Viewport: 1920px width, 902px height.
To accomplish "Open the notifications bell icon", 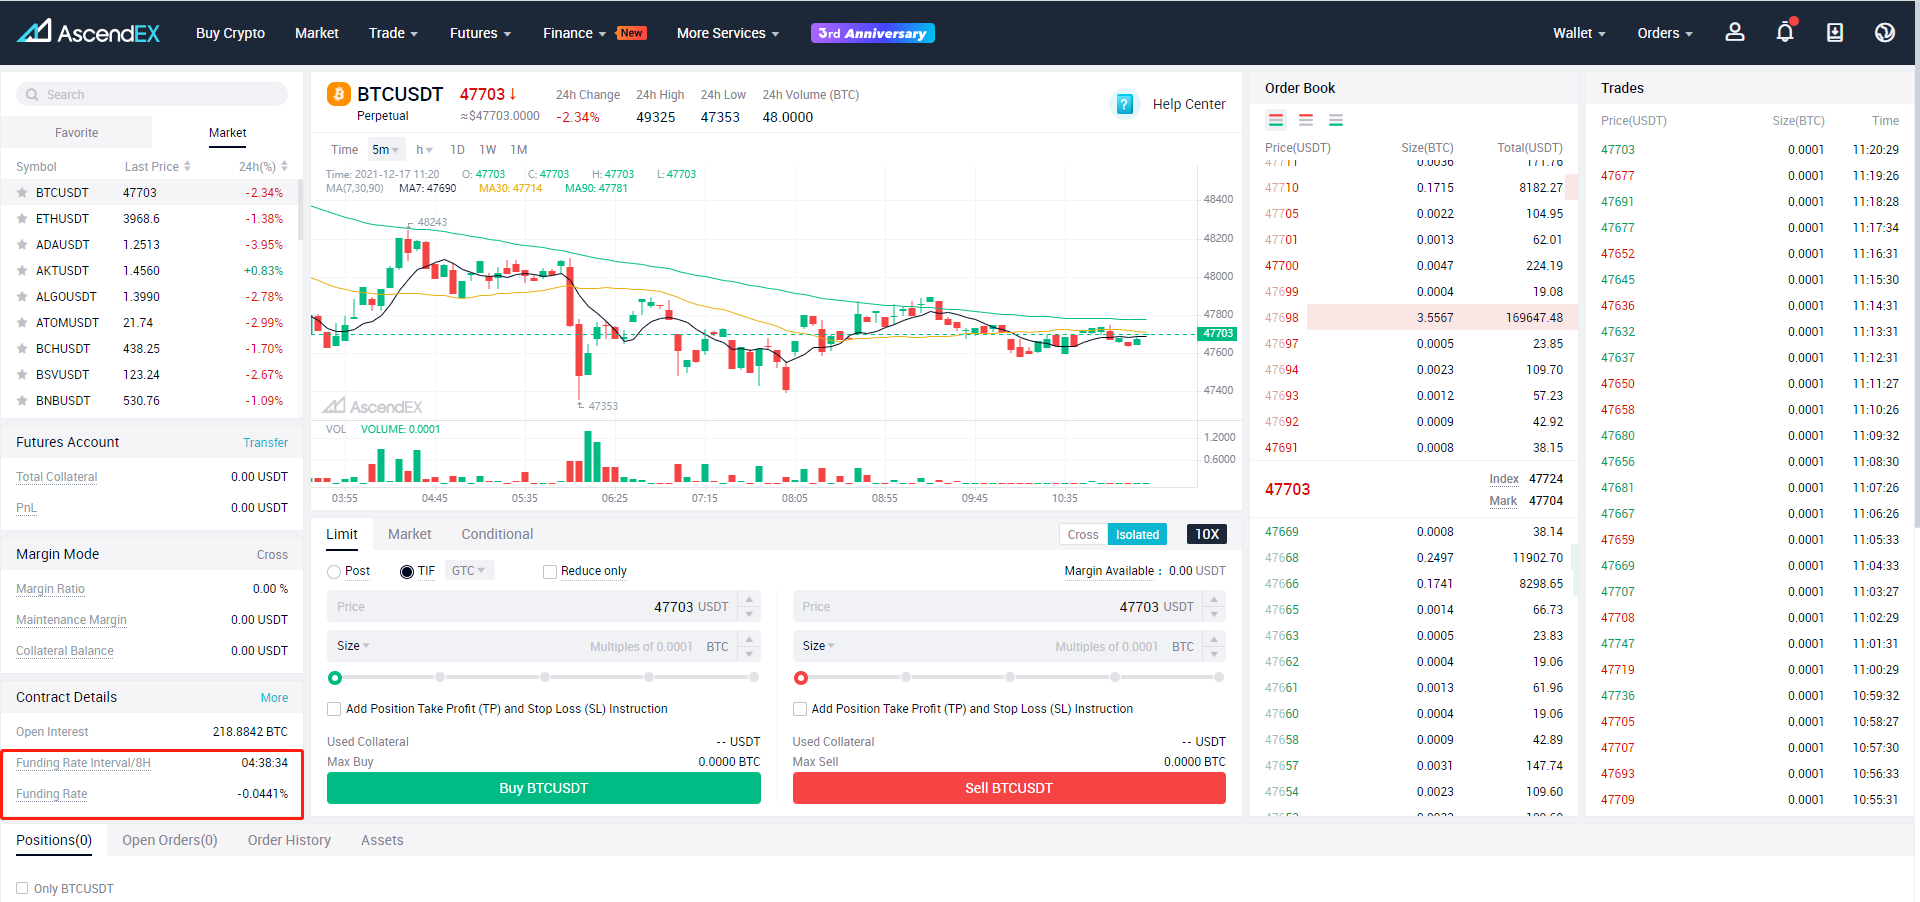I will (1785, 32).
